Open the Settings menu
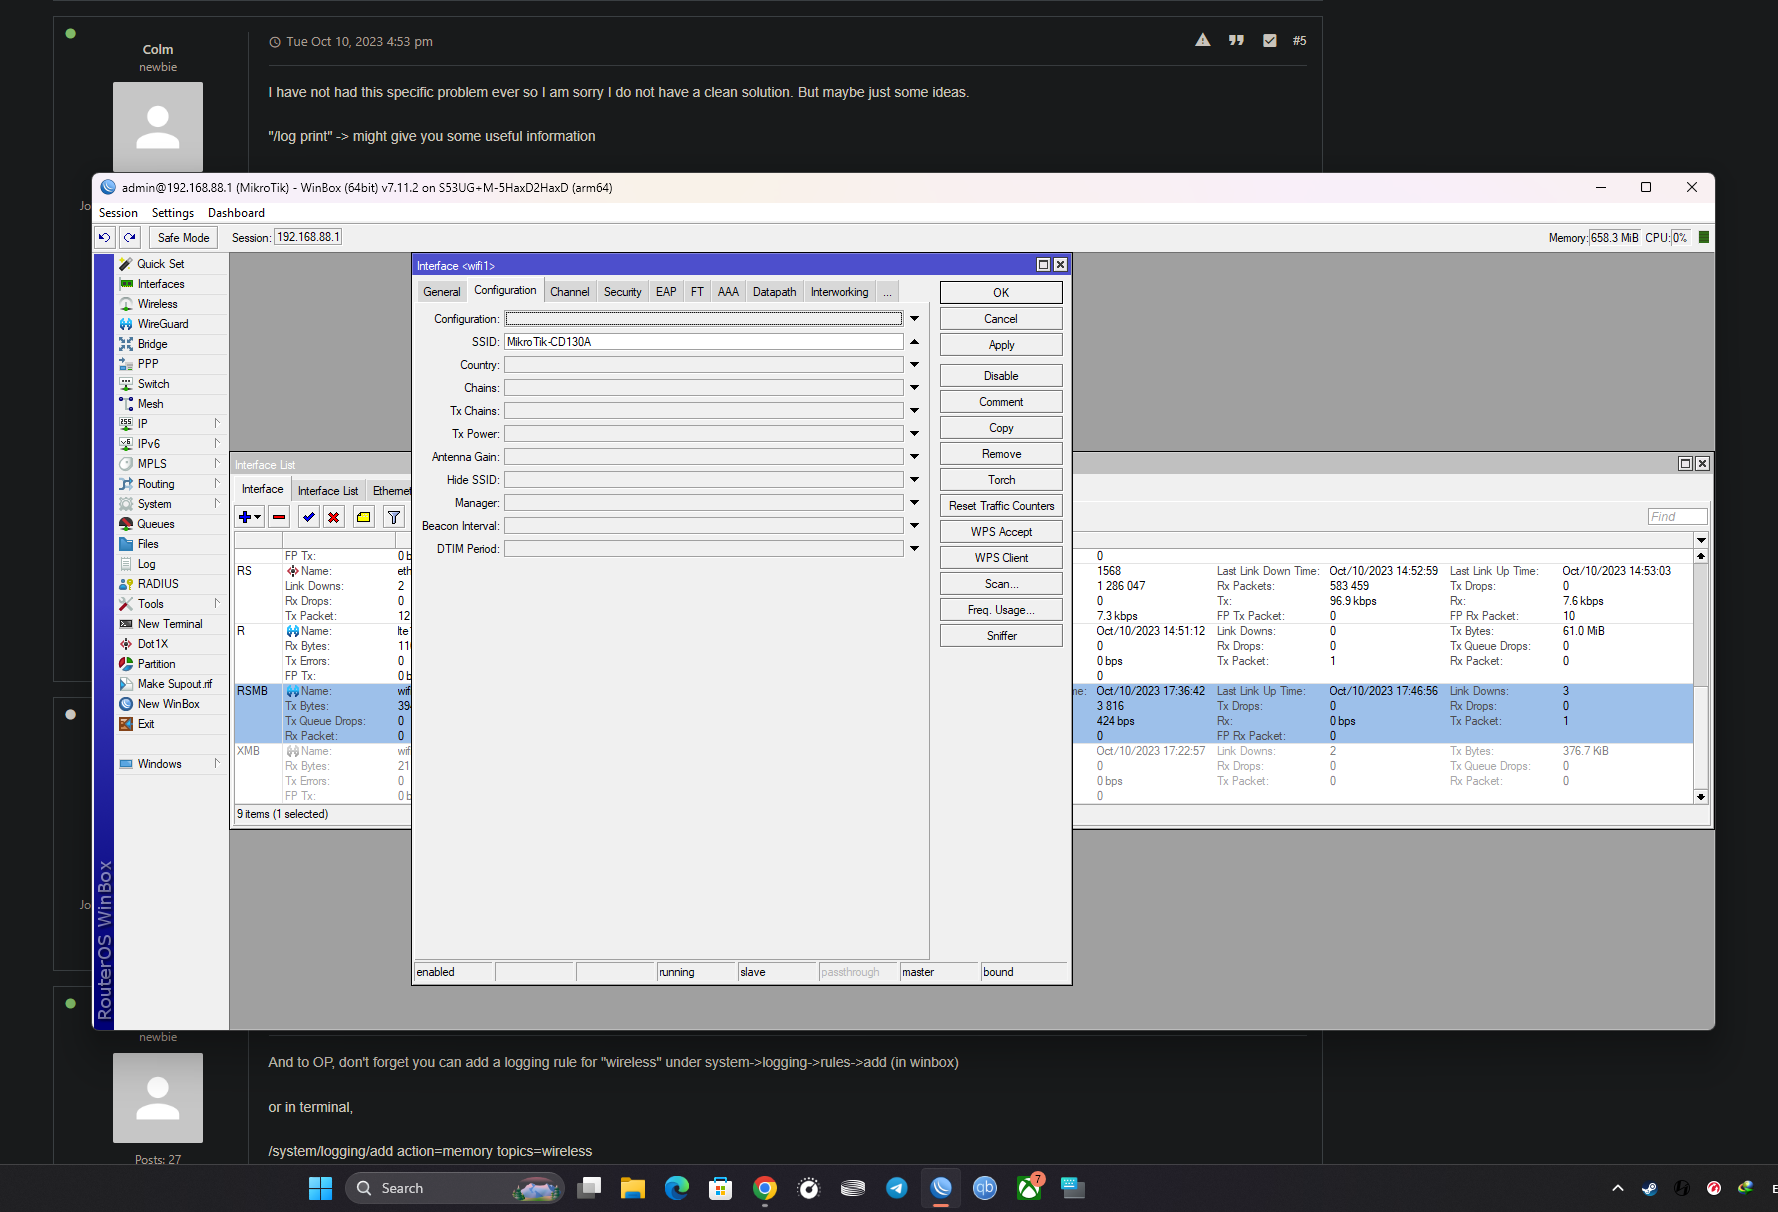 tap(173, 213)
